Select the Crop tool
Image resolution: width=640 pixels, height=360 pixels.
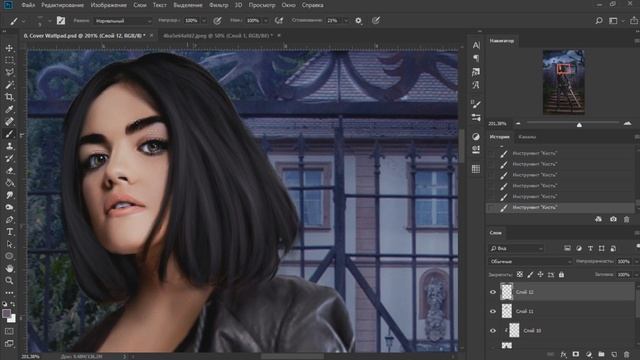9,97
